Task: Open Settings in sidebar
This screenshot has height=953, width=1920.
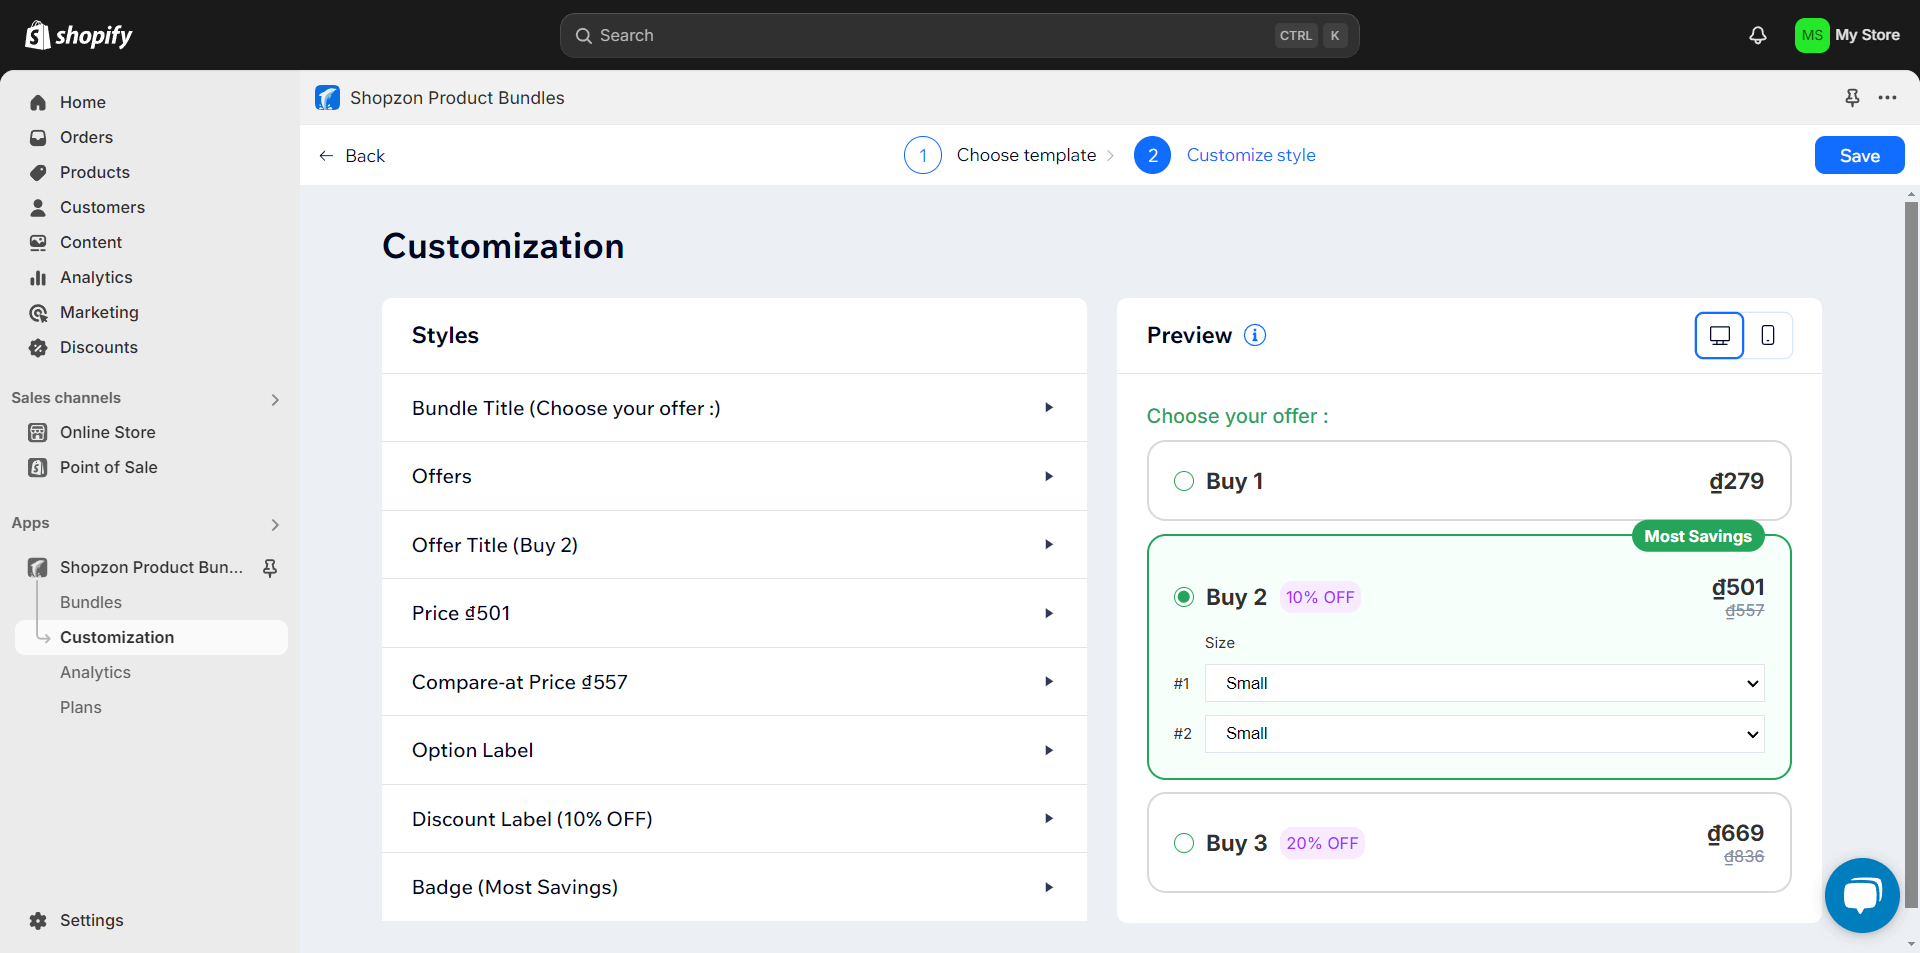Action: 92,920
